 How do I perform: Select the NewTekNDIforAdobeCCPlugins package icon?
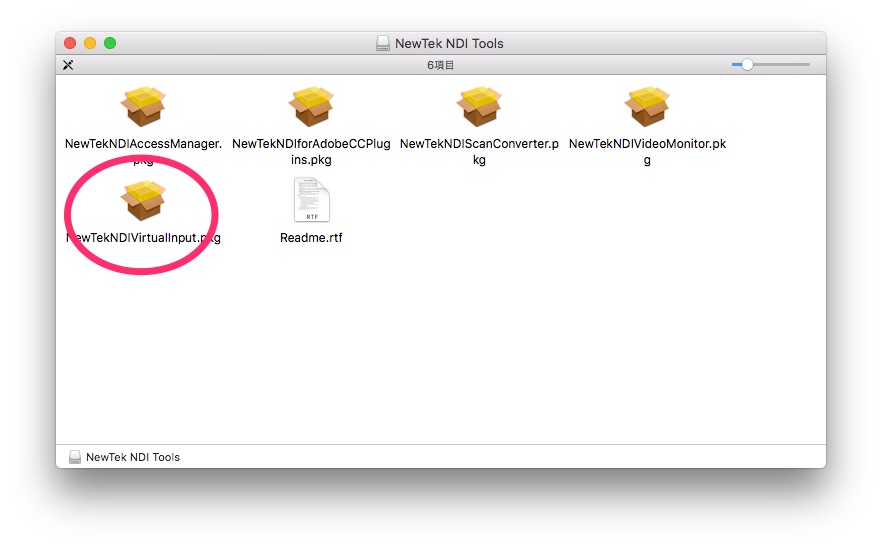click(311, 106)
